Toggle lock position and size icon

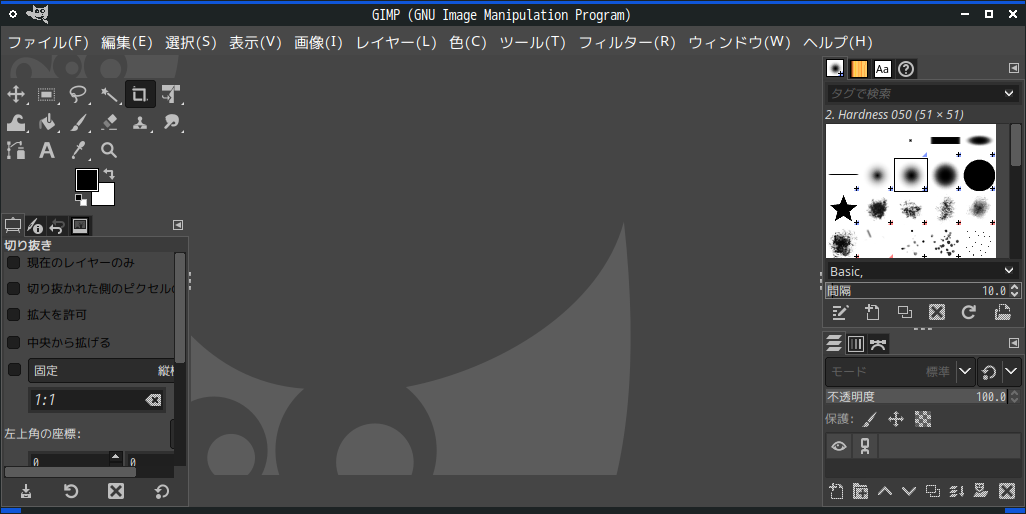[x=896, y=419]
